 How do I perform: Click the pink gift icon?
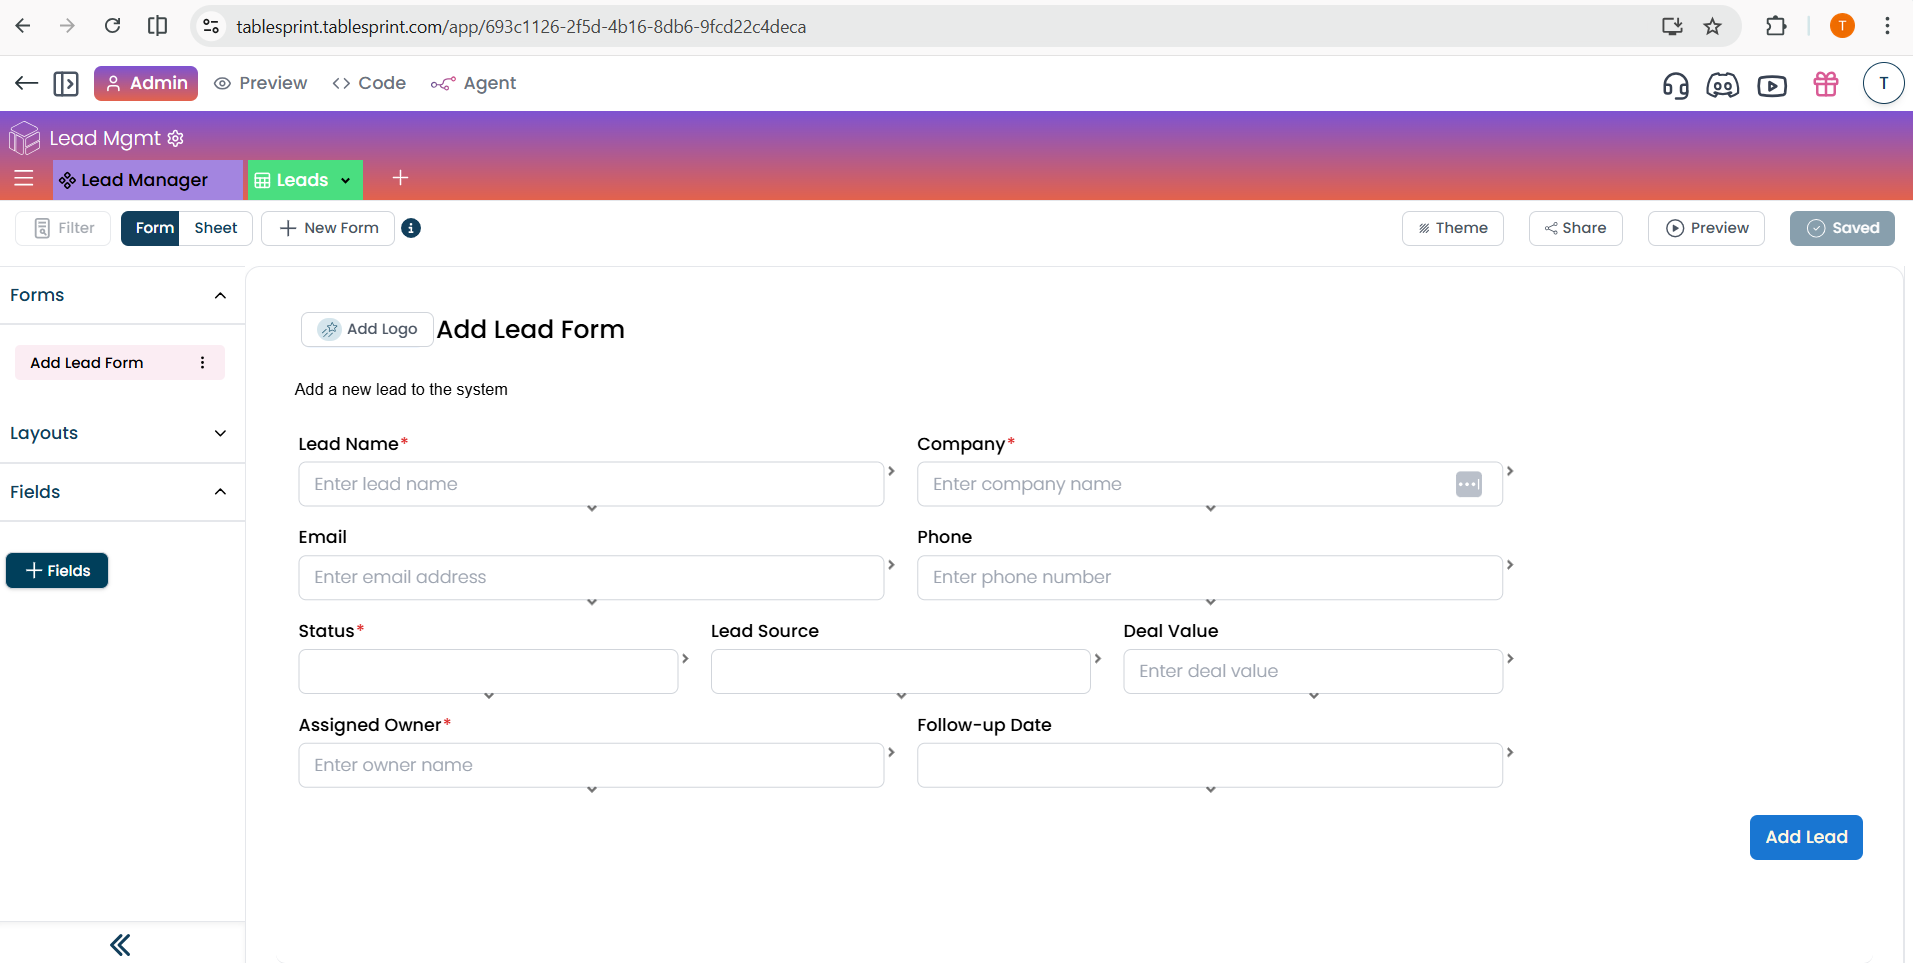pos(1825,85)
